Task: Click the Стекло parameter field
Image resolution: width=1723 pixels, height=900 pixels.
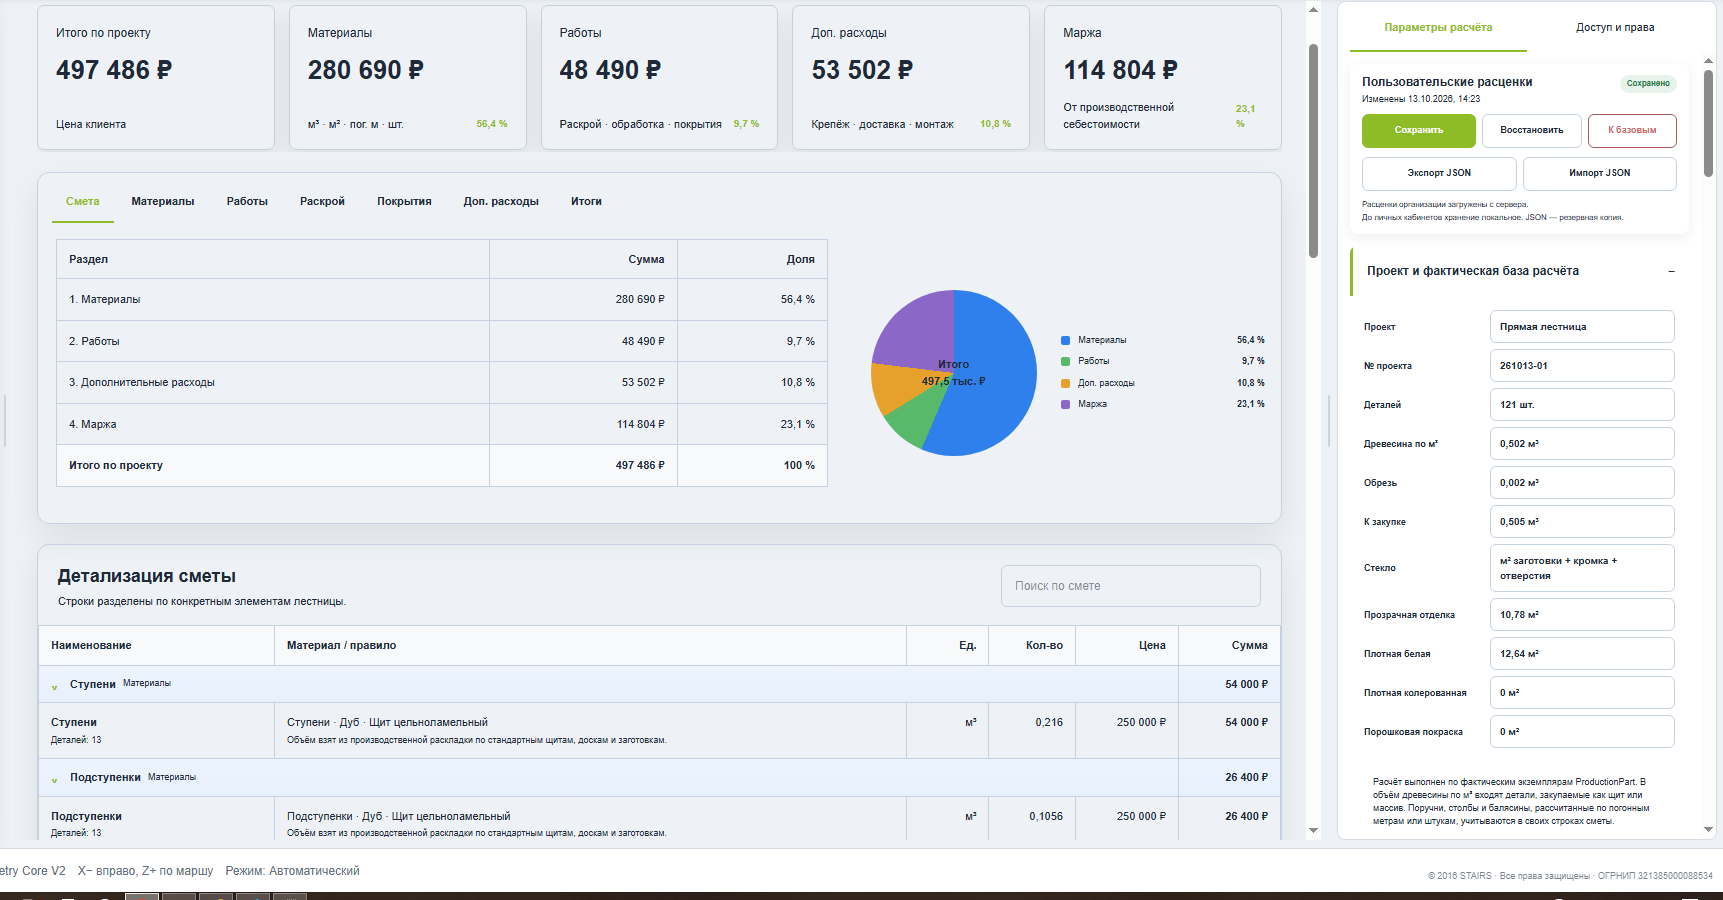Action: (1582, 568)
